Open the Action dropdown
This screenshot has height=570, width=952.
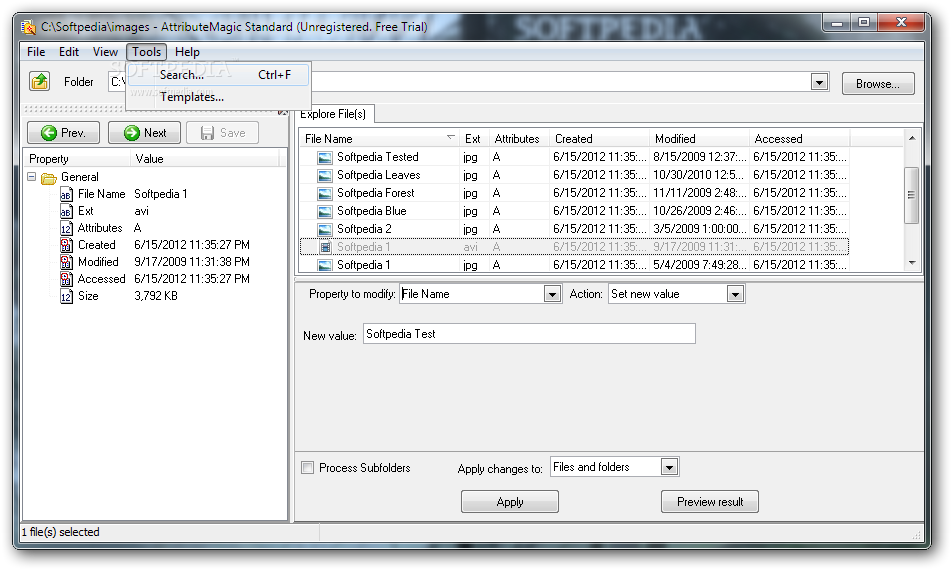click(x=735, y=294)
